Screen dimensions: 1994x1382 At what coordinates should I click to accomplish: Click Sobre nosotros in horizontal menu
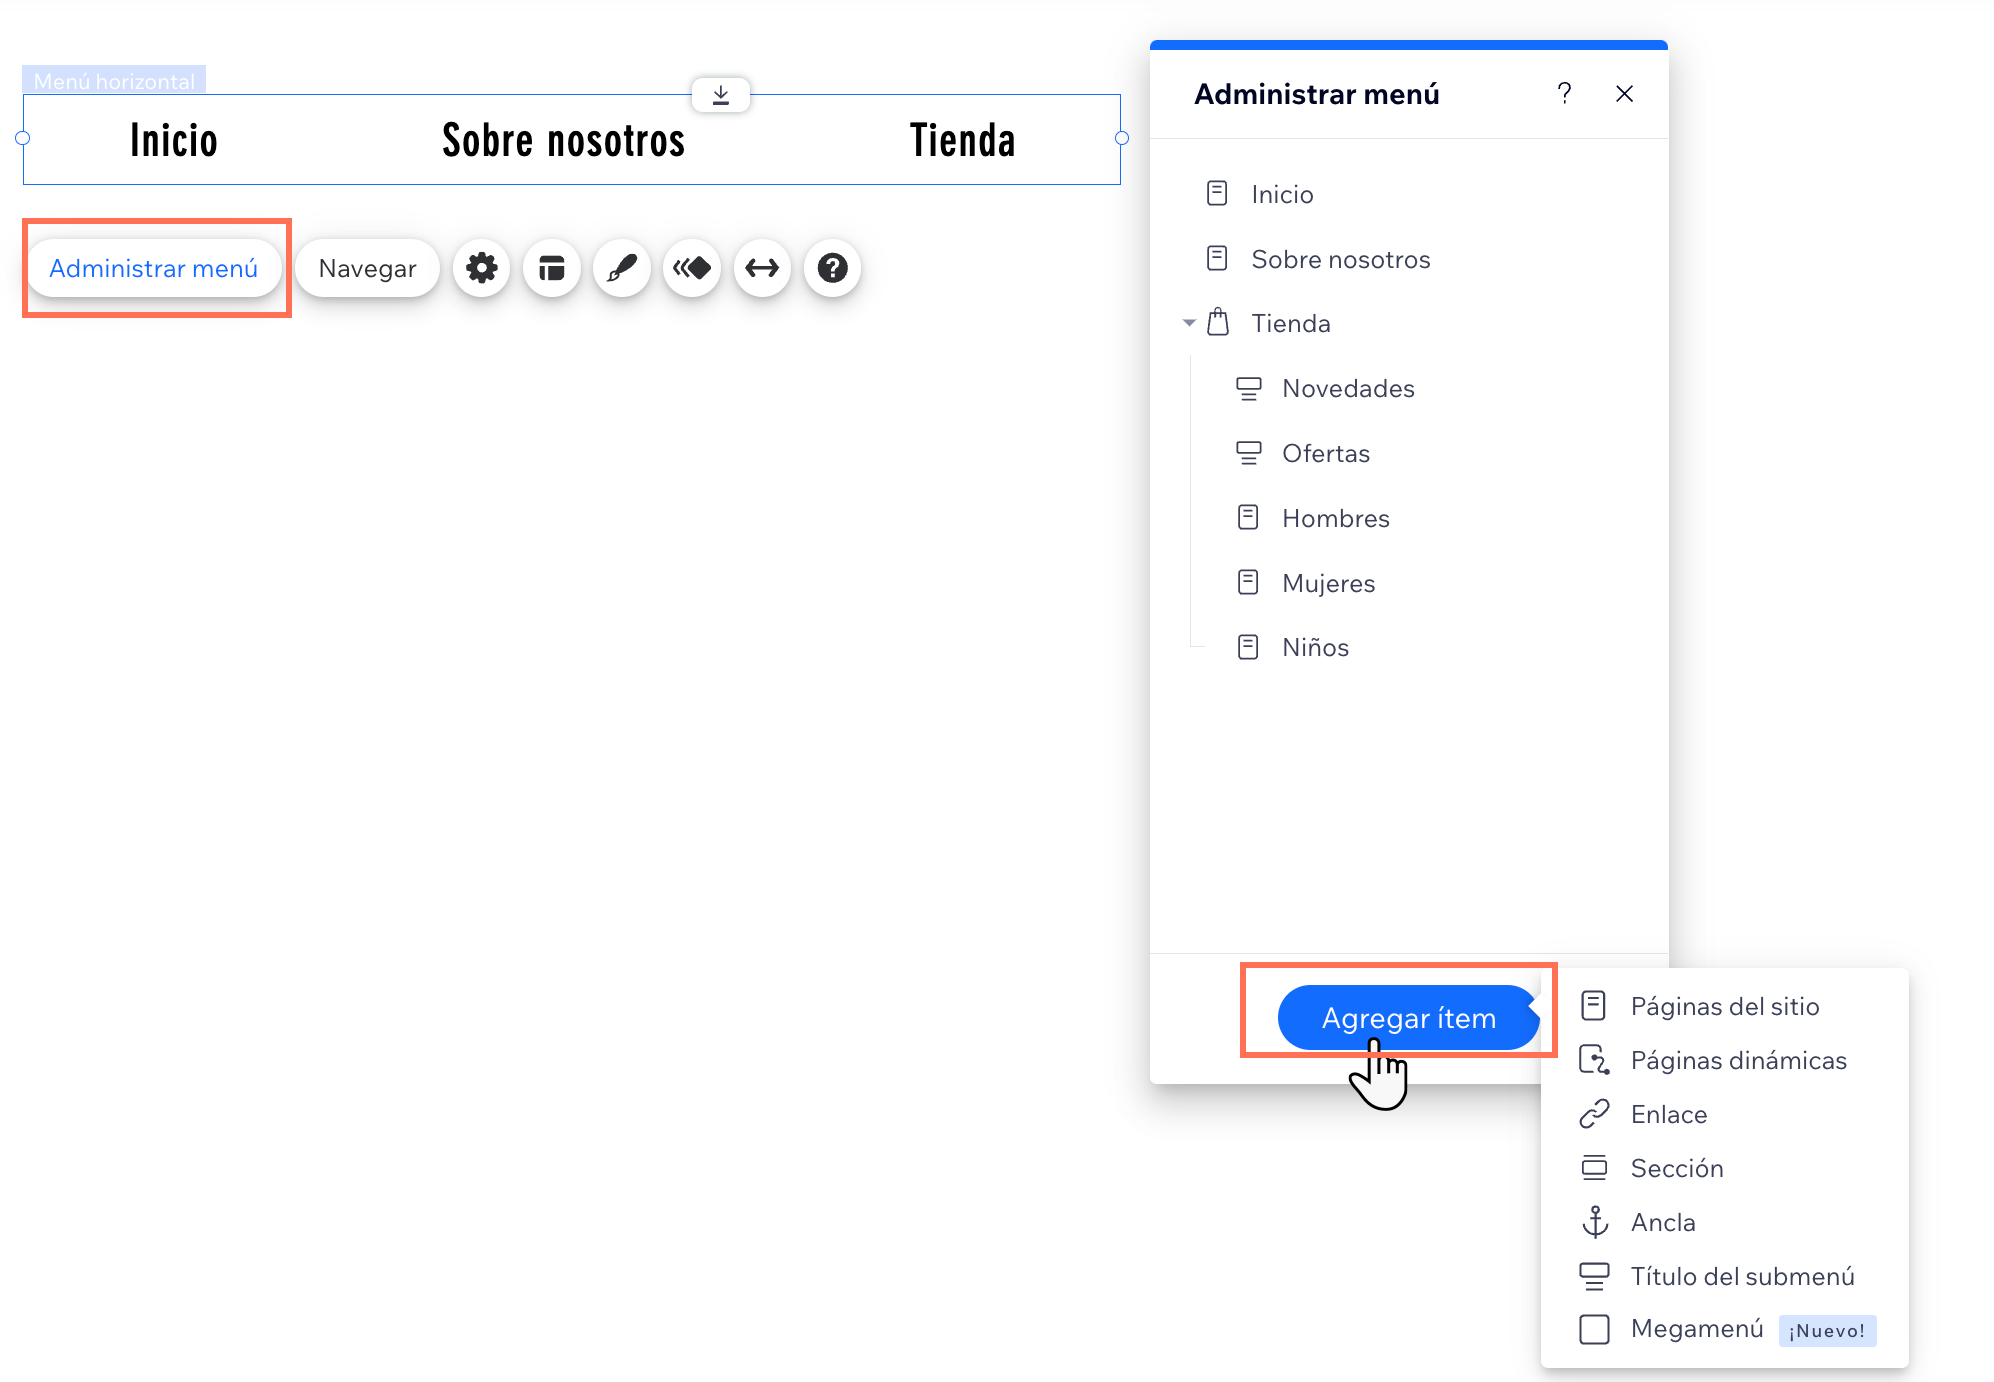[x=564, y=140]
